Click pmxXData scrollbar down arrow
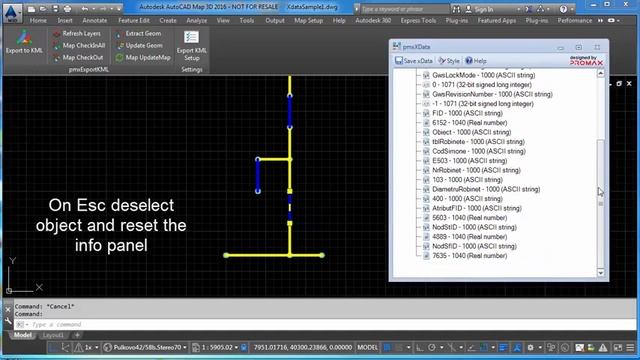The height and width of the screenshot is (360, 640). point(600,273)
